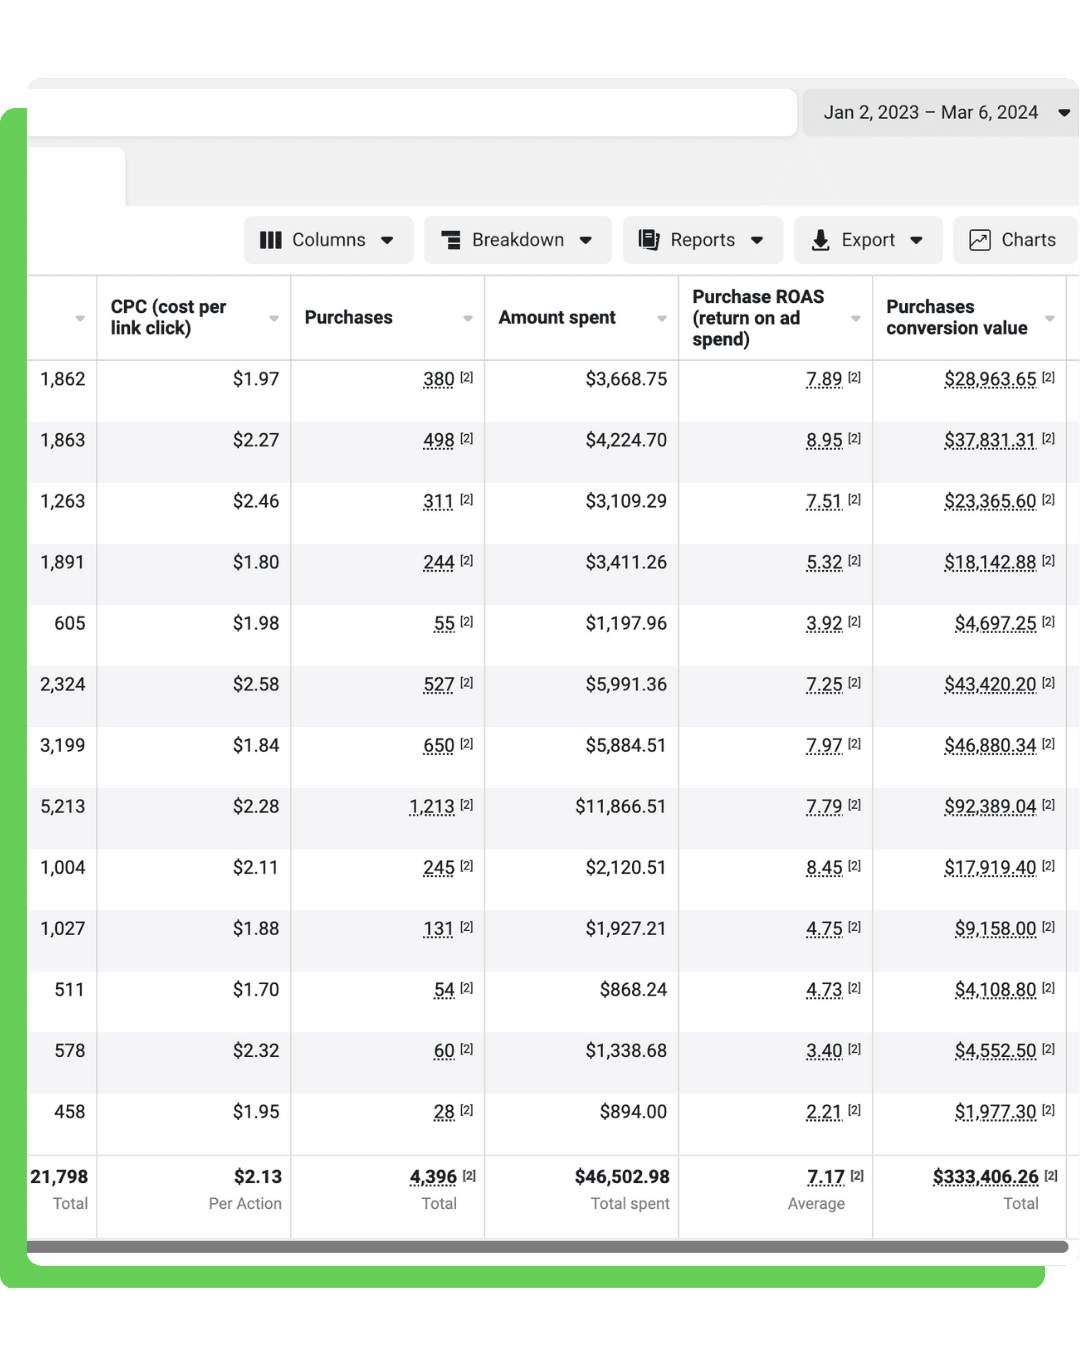
Task: Open Purchases conversion value column options arrow
Action: 1050,318
